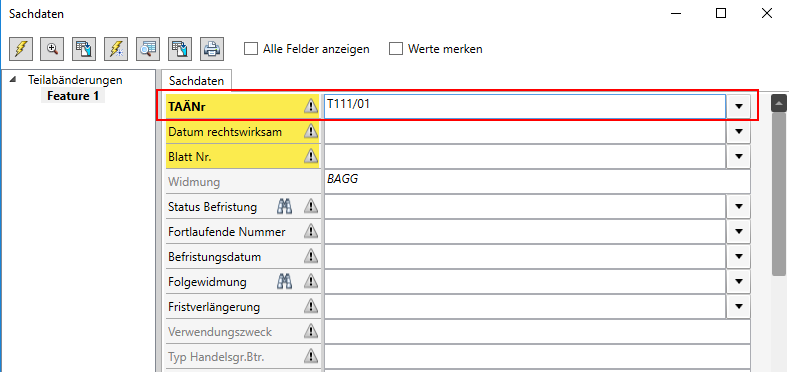Click the Befristungsdatum label
The width and height of the screenshot is (789, 372).
point(215,257)
